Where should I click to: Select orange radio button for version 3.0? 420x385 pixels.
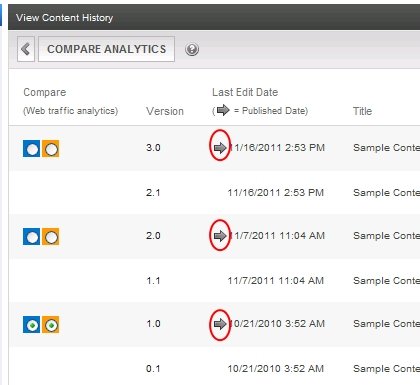51,149
